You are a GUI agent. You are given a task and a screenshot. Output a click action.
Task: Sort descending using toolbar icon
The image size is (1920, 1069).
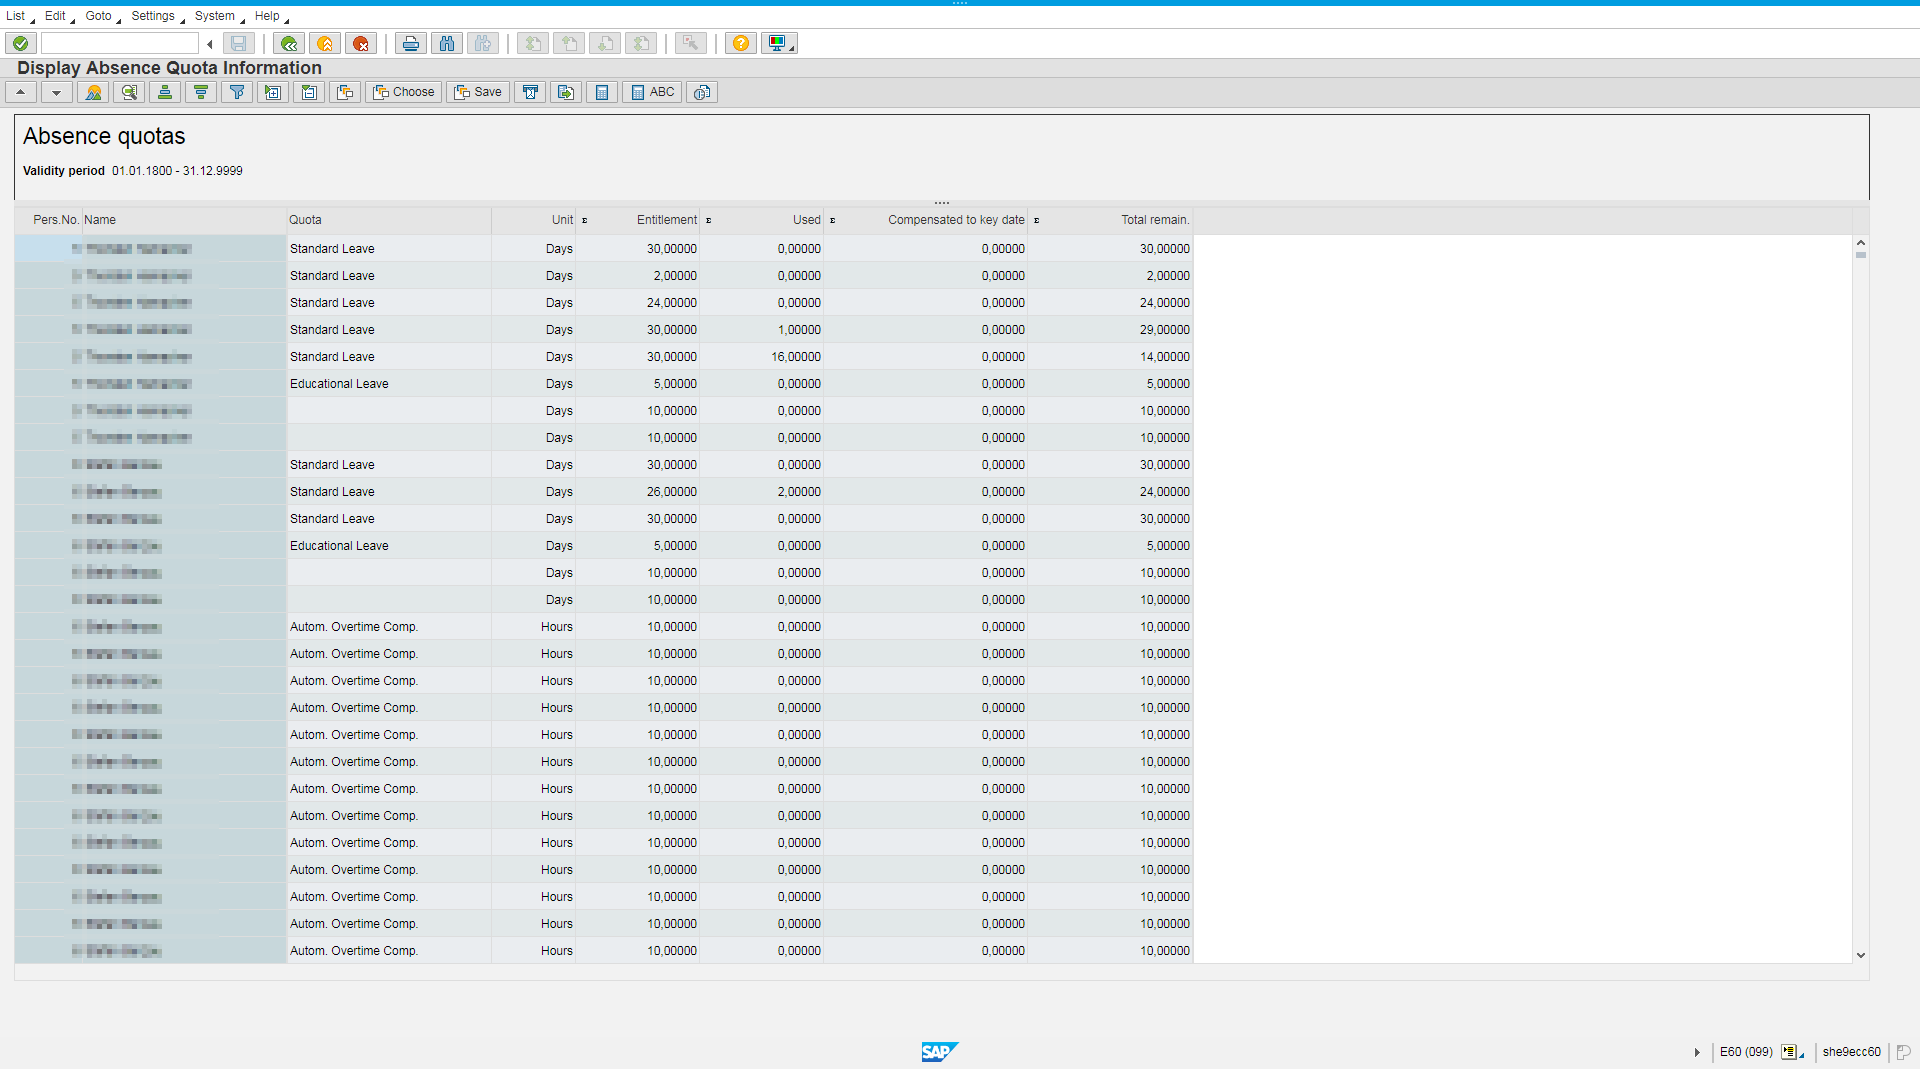[201, 92]
